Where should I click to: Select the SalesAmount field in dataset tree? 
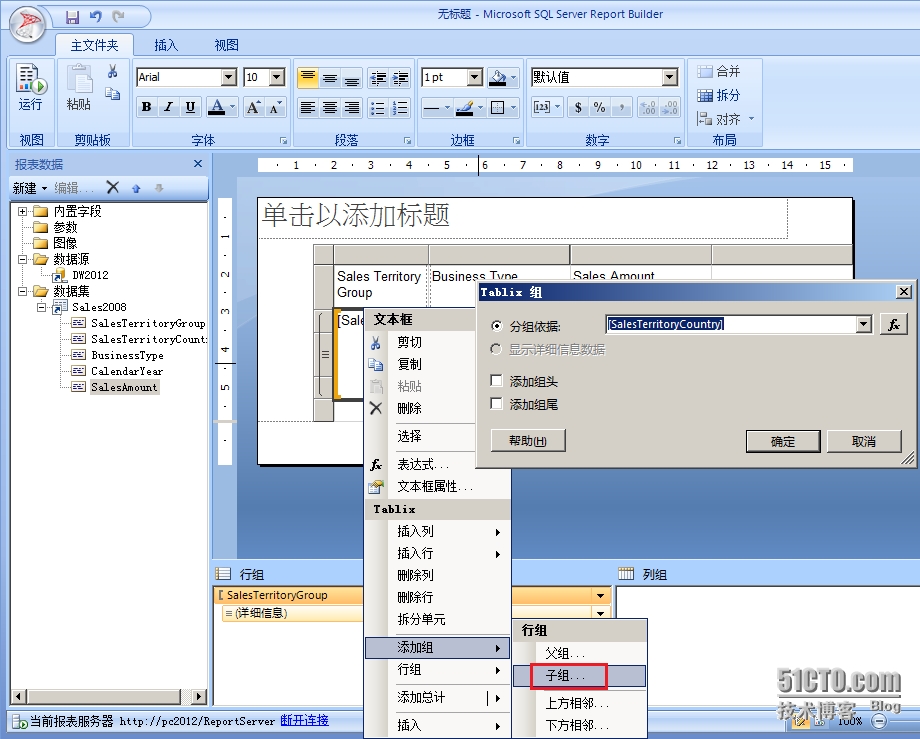point(124,387)
